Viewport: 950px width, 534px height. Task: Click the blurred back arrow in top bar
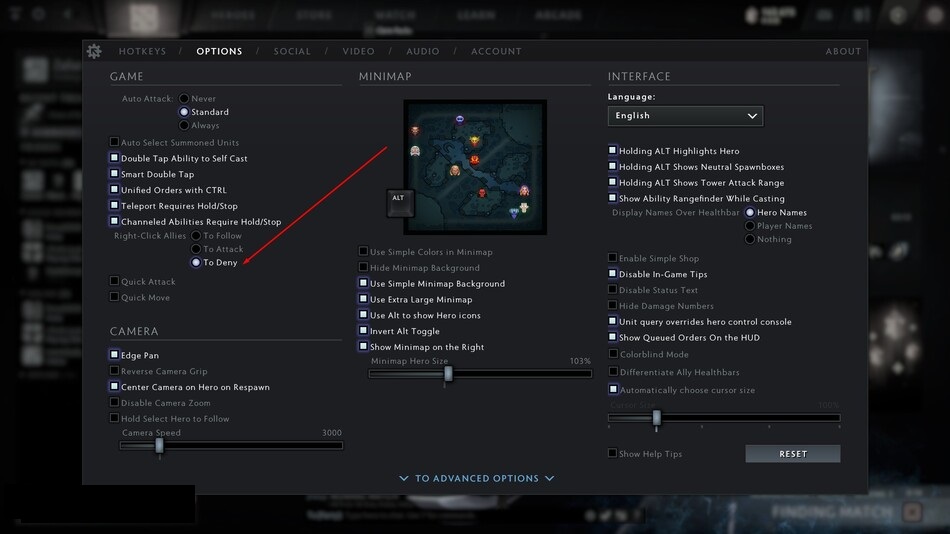(x=68, y=13)
